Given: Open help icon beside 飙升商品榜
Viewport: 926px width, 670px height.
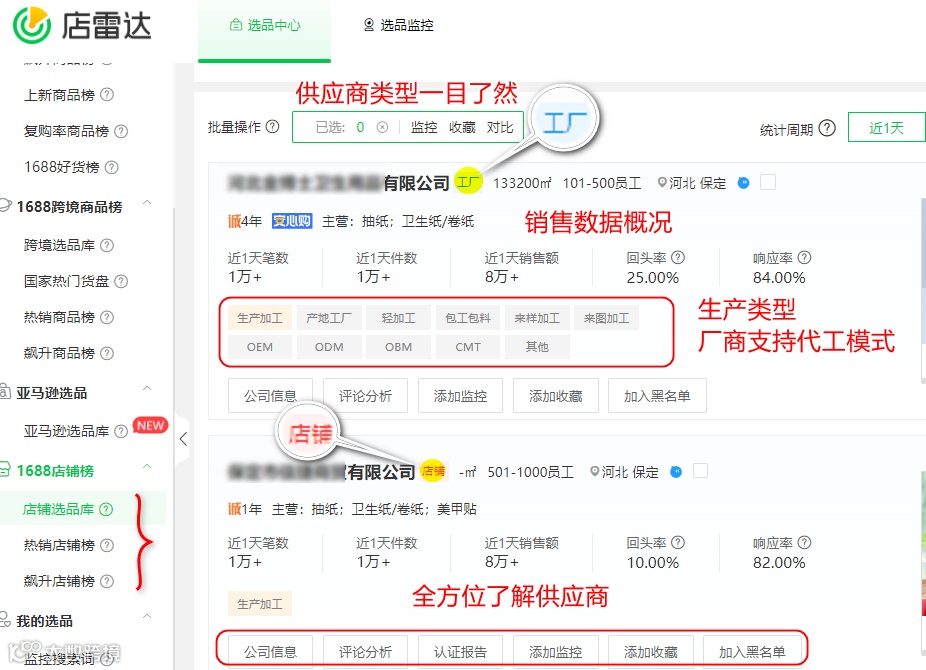Looking at the screenshot, I should [107, 353].
